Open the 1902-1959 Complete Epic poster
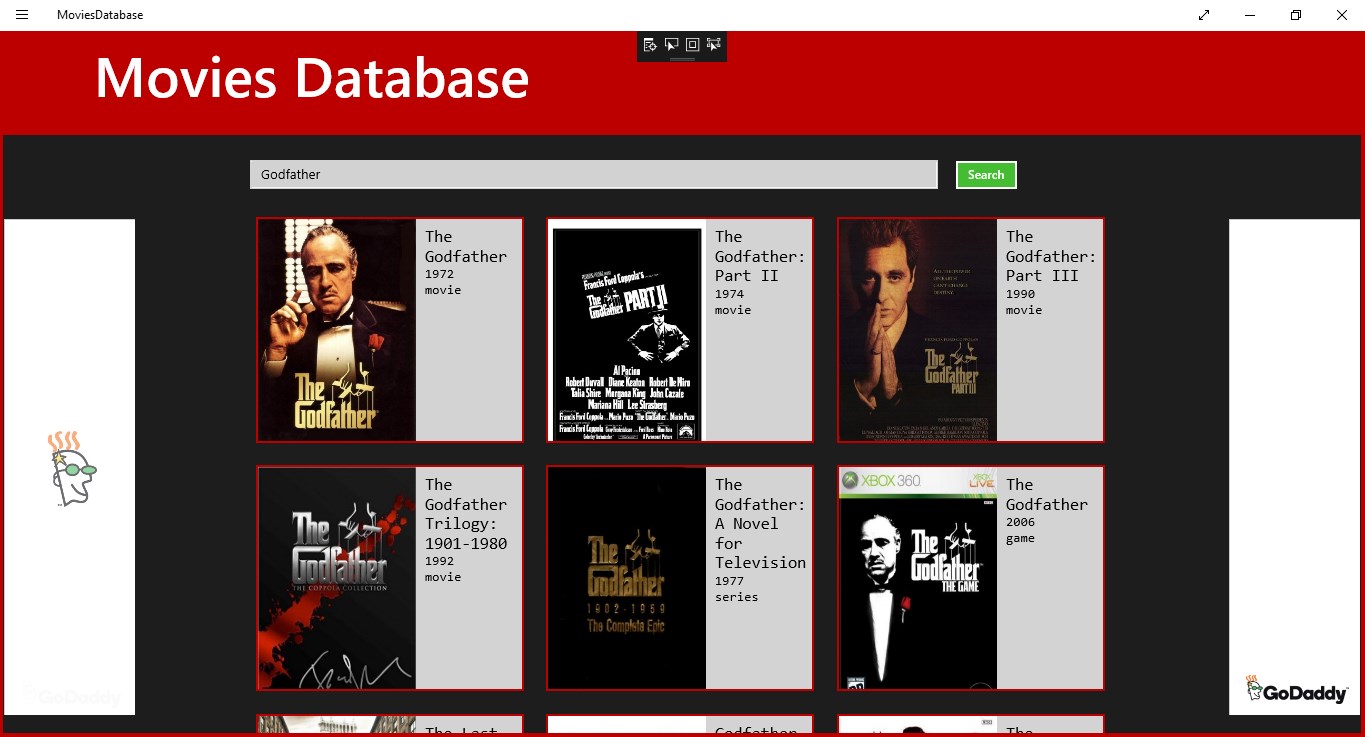 click(x=627, y=578)
